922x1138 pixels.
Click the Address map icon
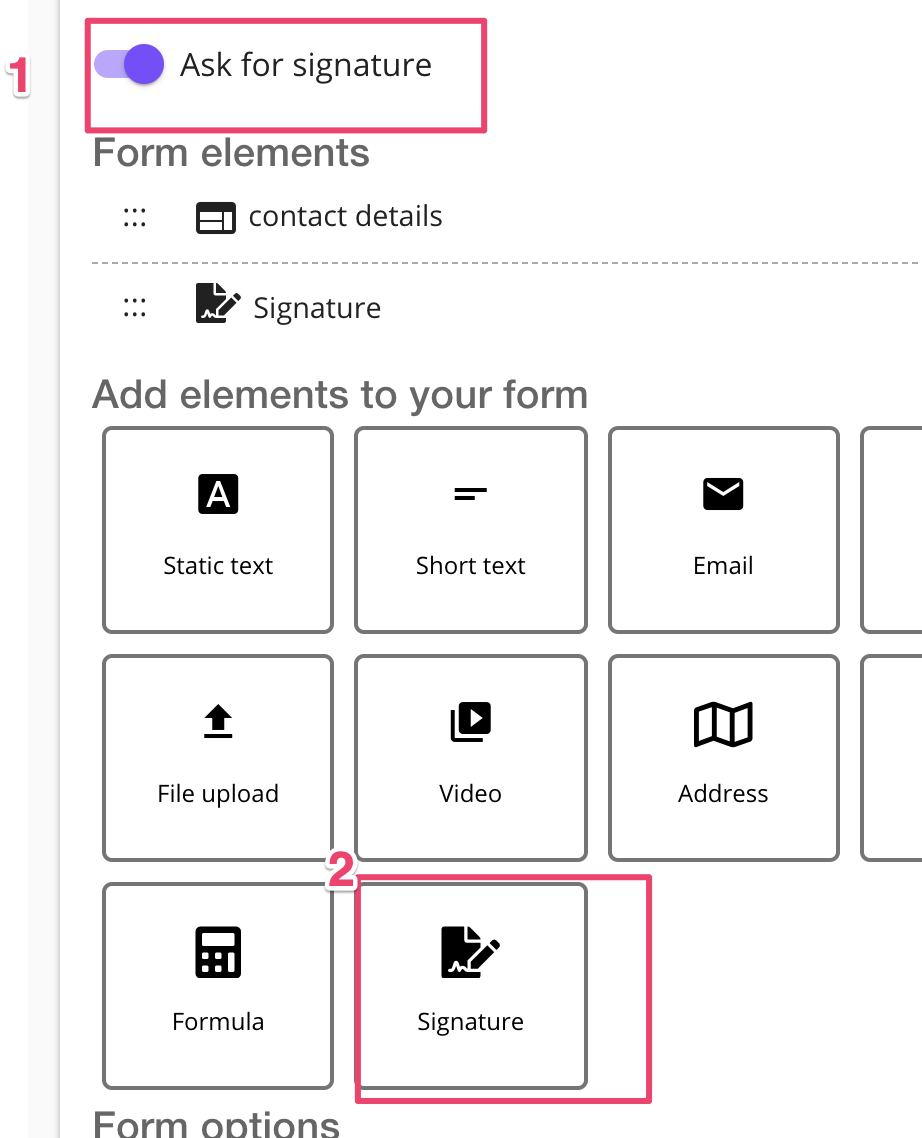click(723, 723)
